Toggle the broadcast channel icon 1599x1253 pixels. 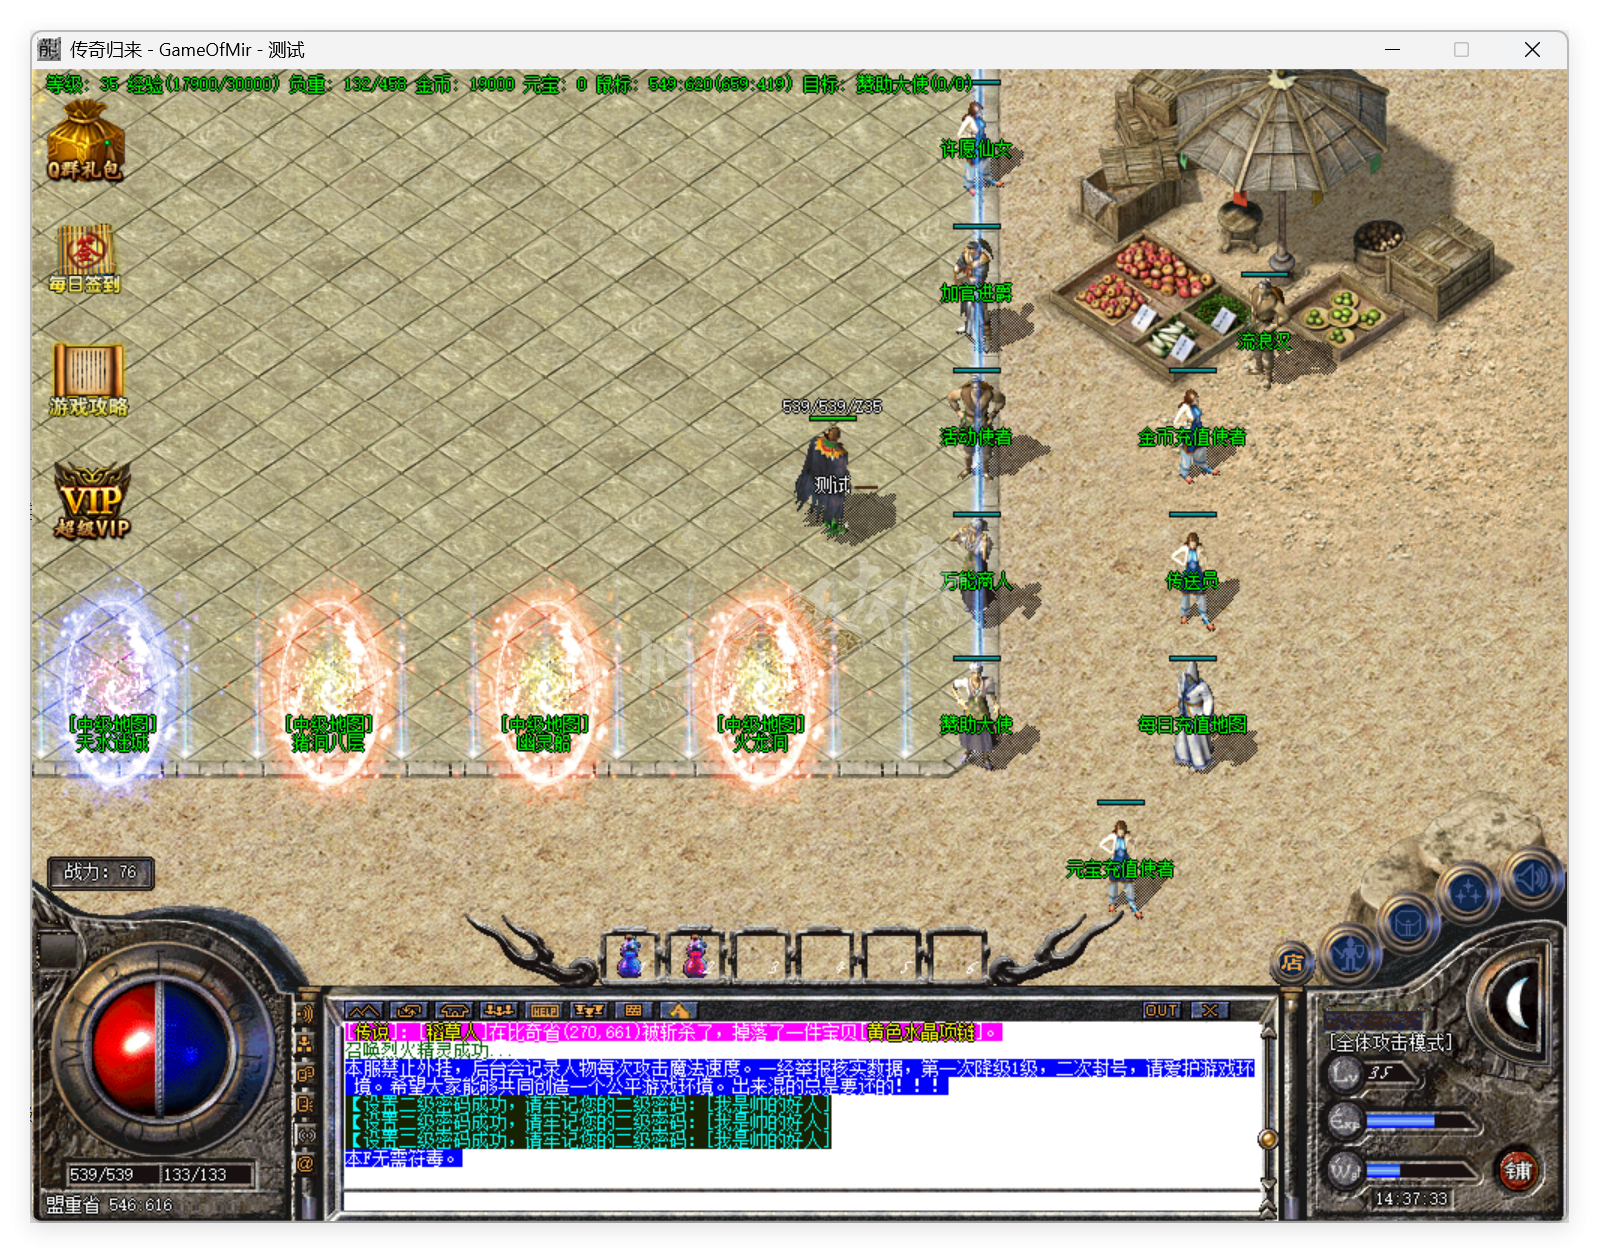click(305, 1134)
